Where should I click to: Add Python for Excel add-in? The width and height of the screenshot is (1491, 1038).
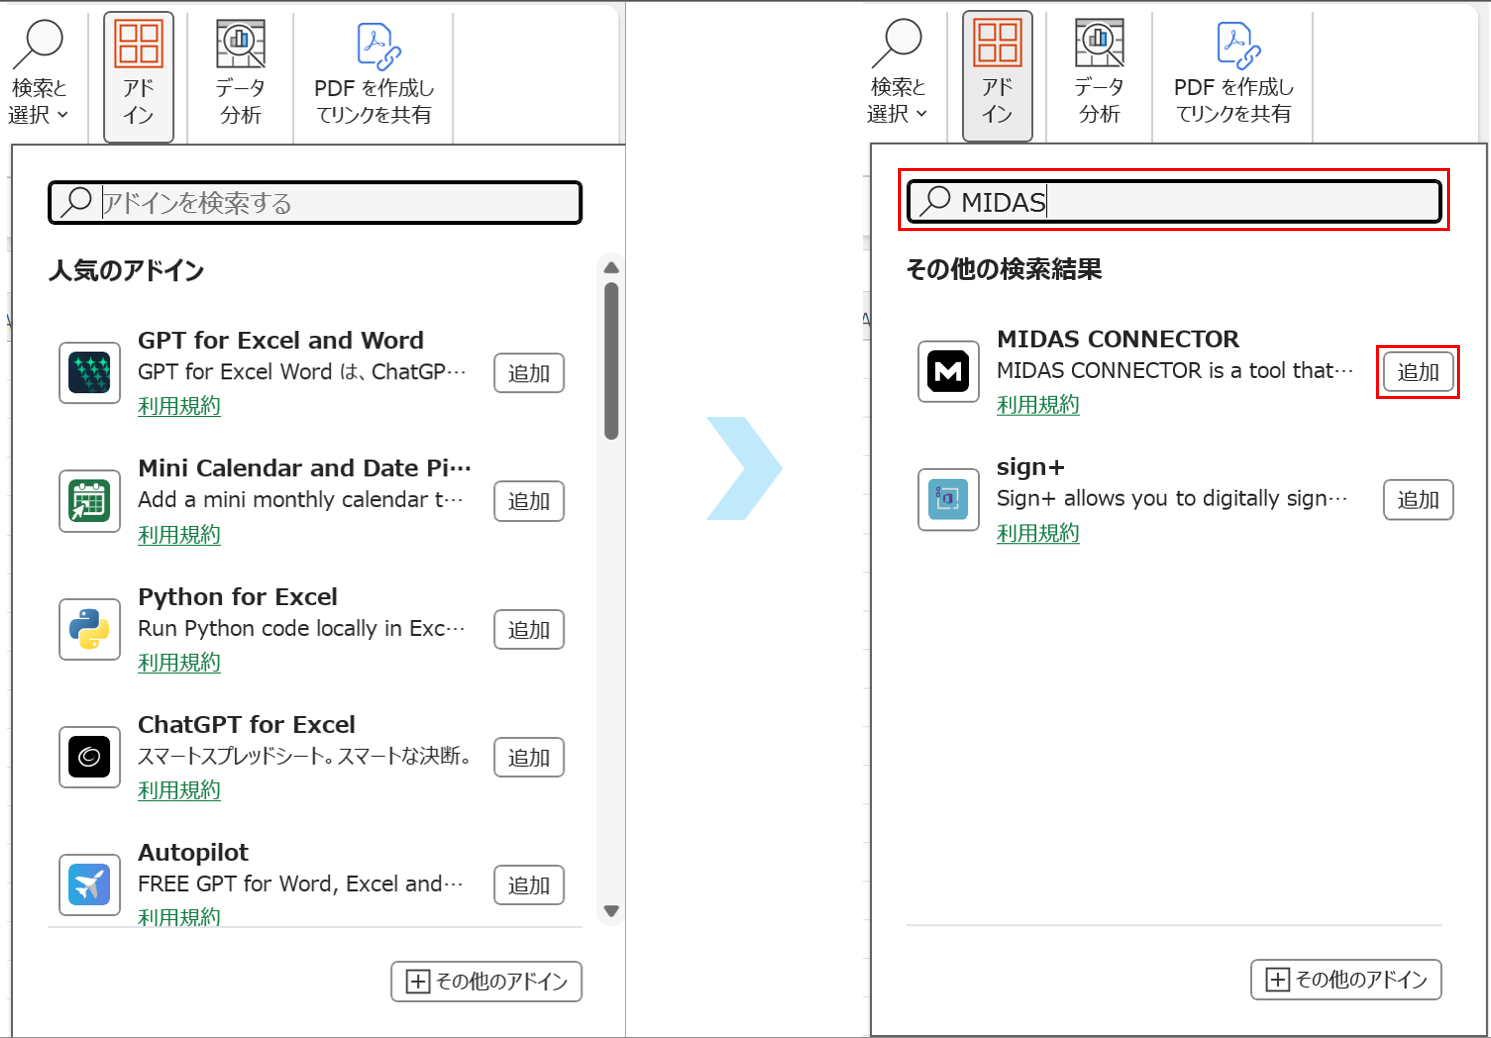[529, 630]
